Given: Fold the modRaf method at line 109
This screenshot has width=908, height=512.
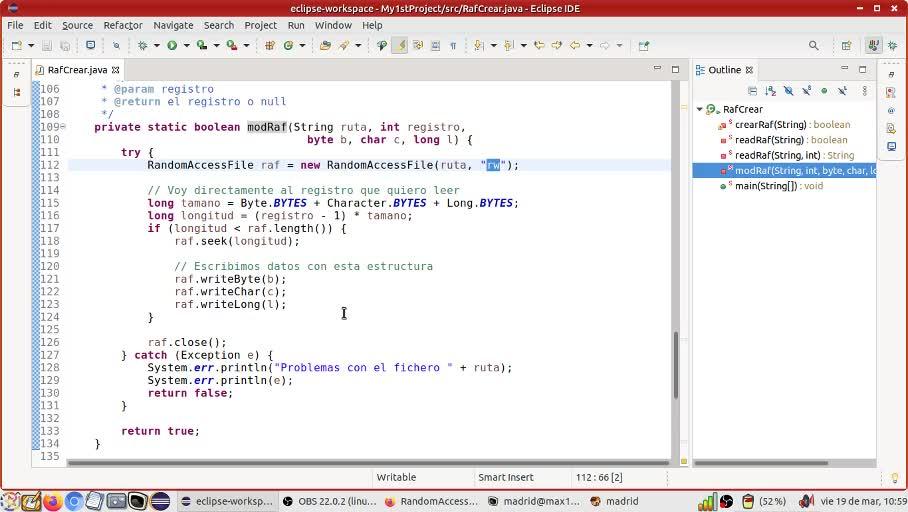Looking at the screenshot, I should (x=64, y=127).
